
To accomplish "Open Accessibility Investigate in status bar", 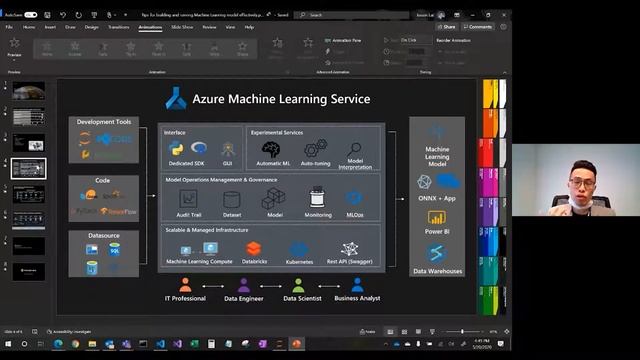I will click(69, 331).
